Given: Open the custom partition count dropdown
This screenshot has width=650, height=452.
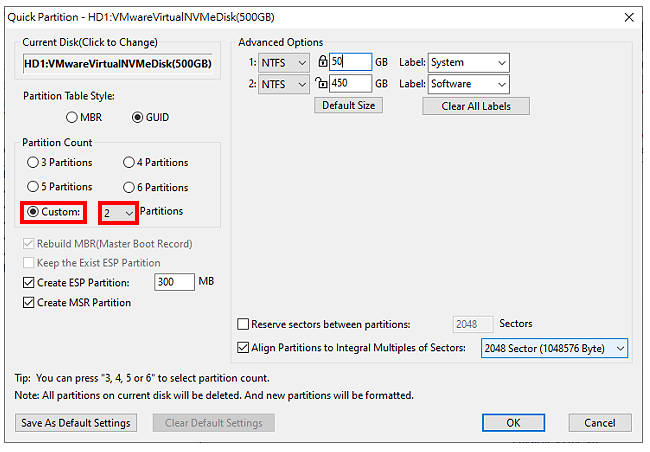Looking at the screenshot, I should [118, 213].
